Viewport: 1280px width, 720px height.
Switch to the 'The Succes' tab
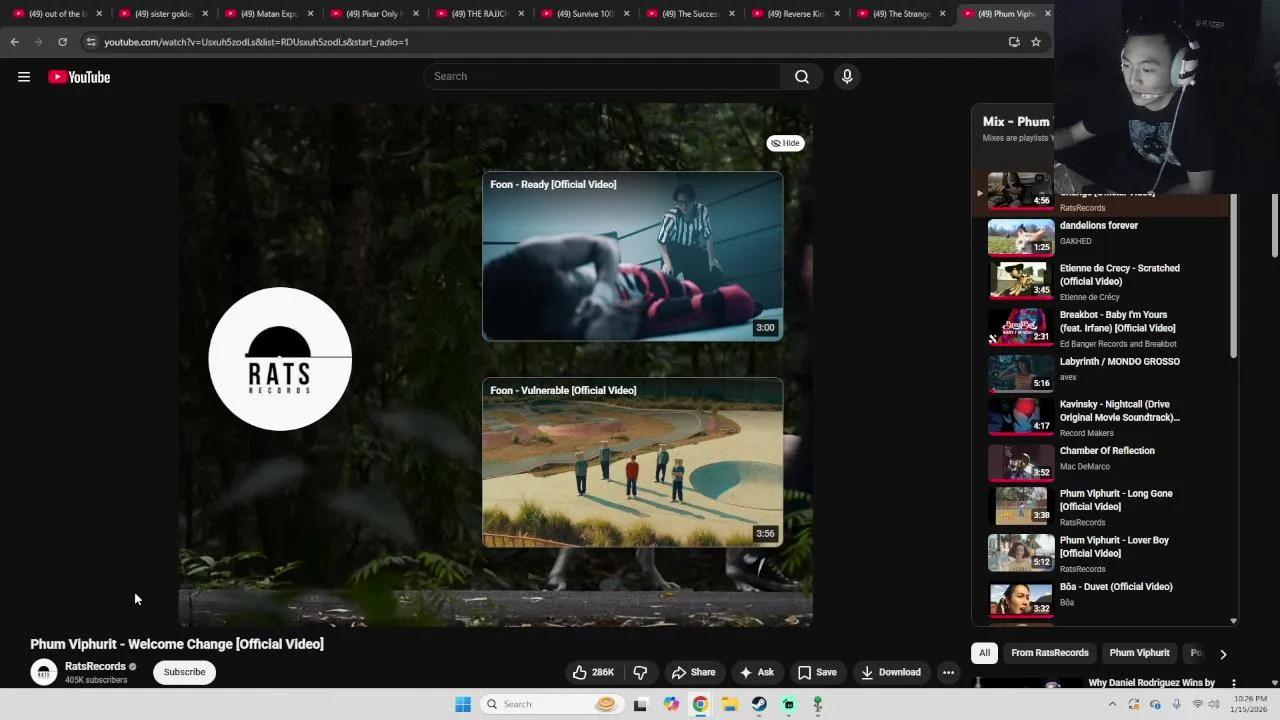coord(690,14)
